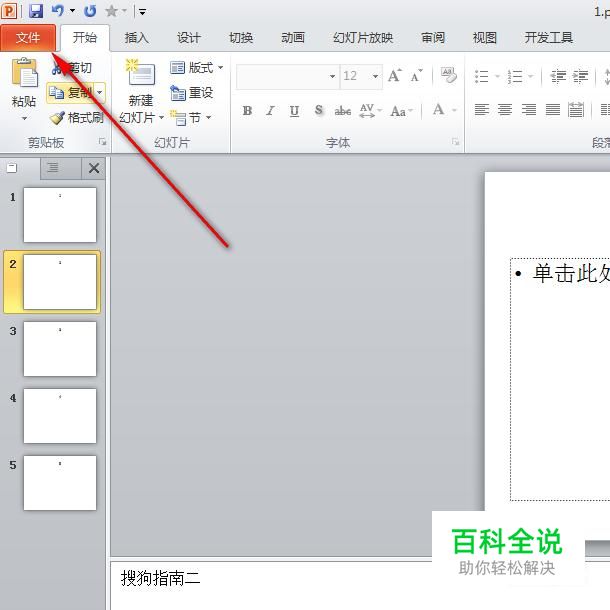Select slide 2 thumbnail
610x610 pixels.
[60, 282]
